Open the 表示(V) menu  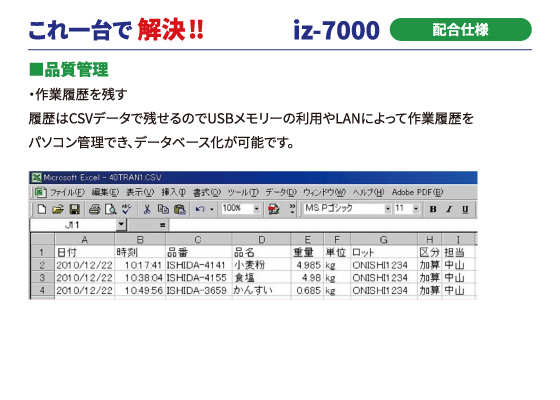pyautogui.click(x=140, y=192)
